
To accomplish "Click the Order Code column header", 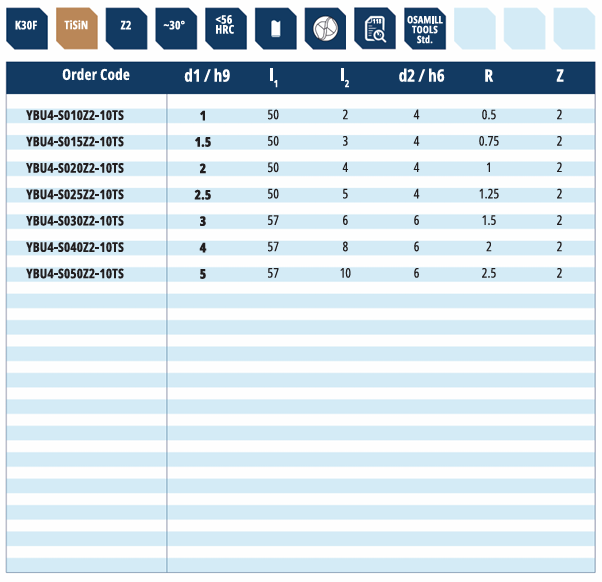I will point(96,76).
